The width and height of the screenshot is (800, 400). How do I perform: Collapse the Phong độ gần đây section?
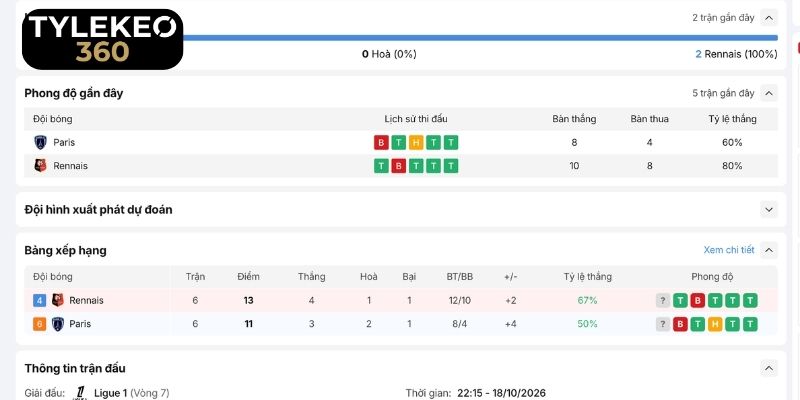click(769, 93)
